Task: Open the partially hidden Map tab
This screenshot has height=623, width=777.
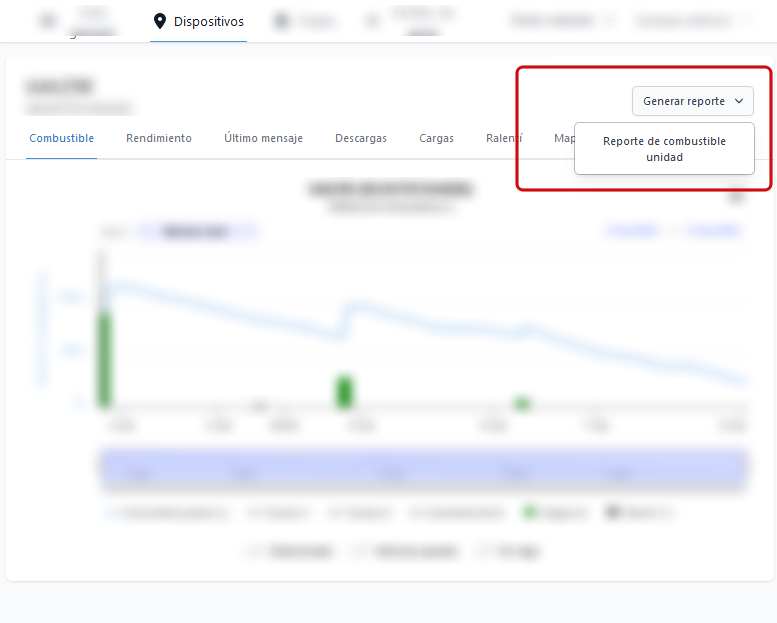Action: coord(564,139)
